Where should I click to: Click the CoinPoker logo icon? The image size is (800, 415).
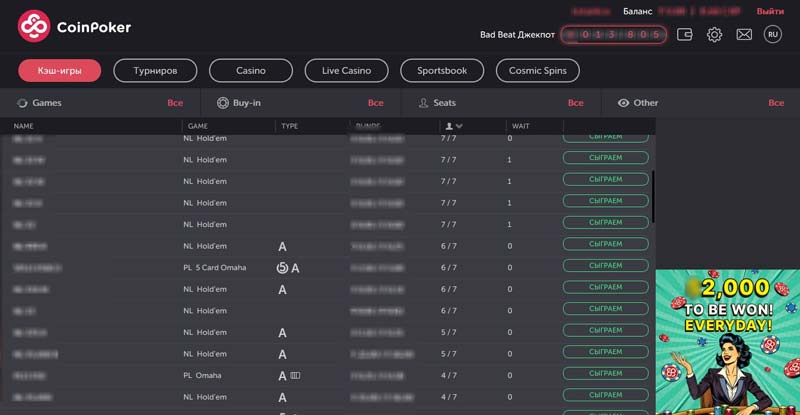34,26
